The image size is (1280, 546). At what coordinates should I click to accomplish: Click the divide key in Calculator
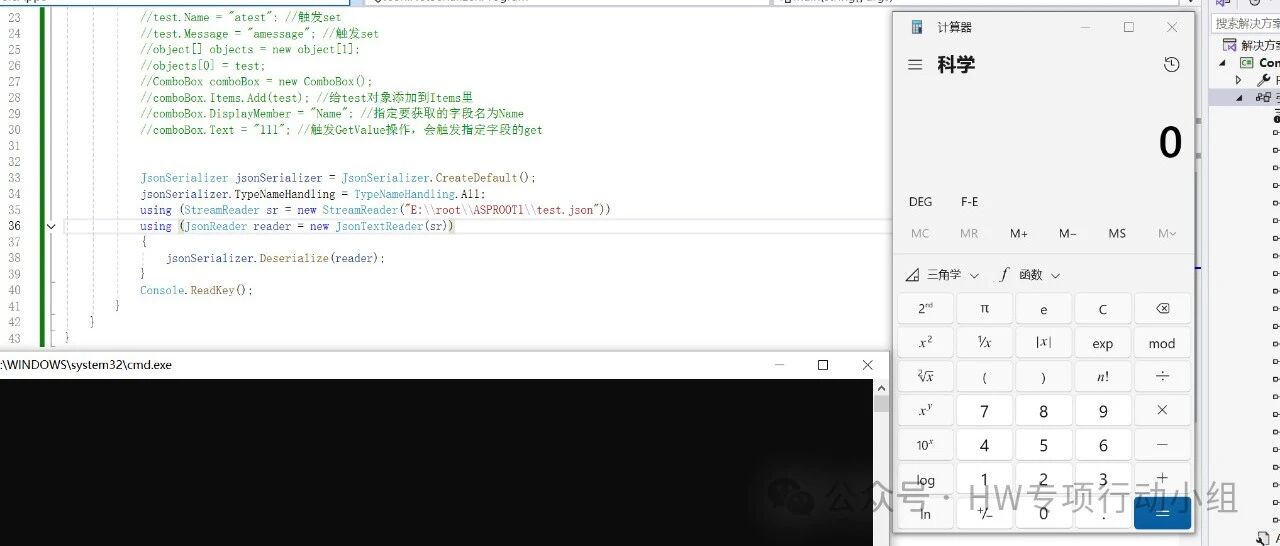coord(1162,376)
